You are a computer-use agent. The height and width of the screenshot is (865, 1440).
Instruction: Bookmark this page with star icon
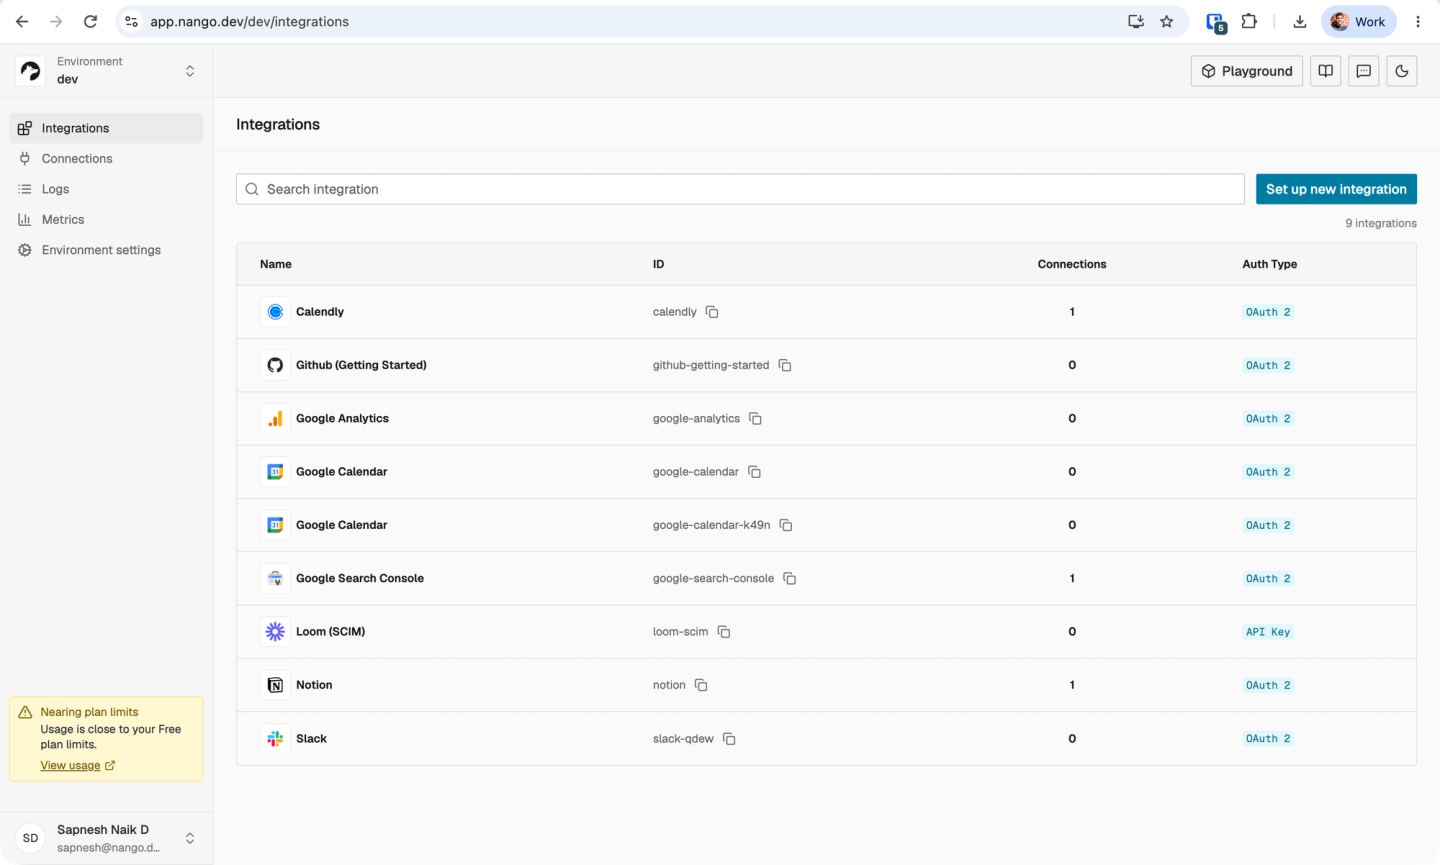(x=1167, y=21)
